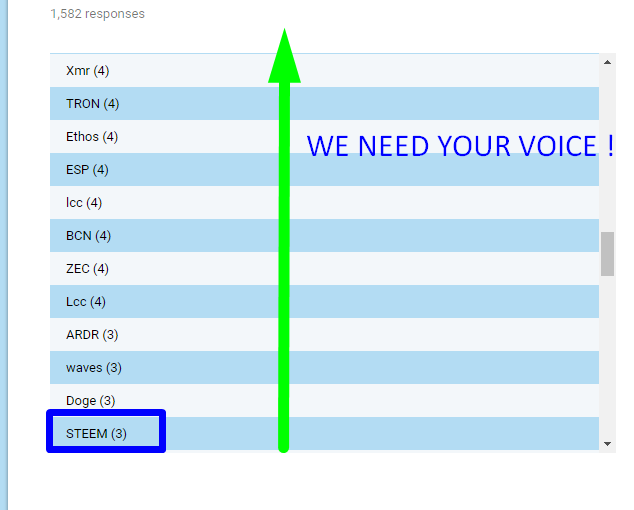Image resolution: width=634 pixels, height=510 pixels.
Task: Select the "Ethos (4)" response row
Action: tap(324, 137)
